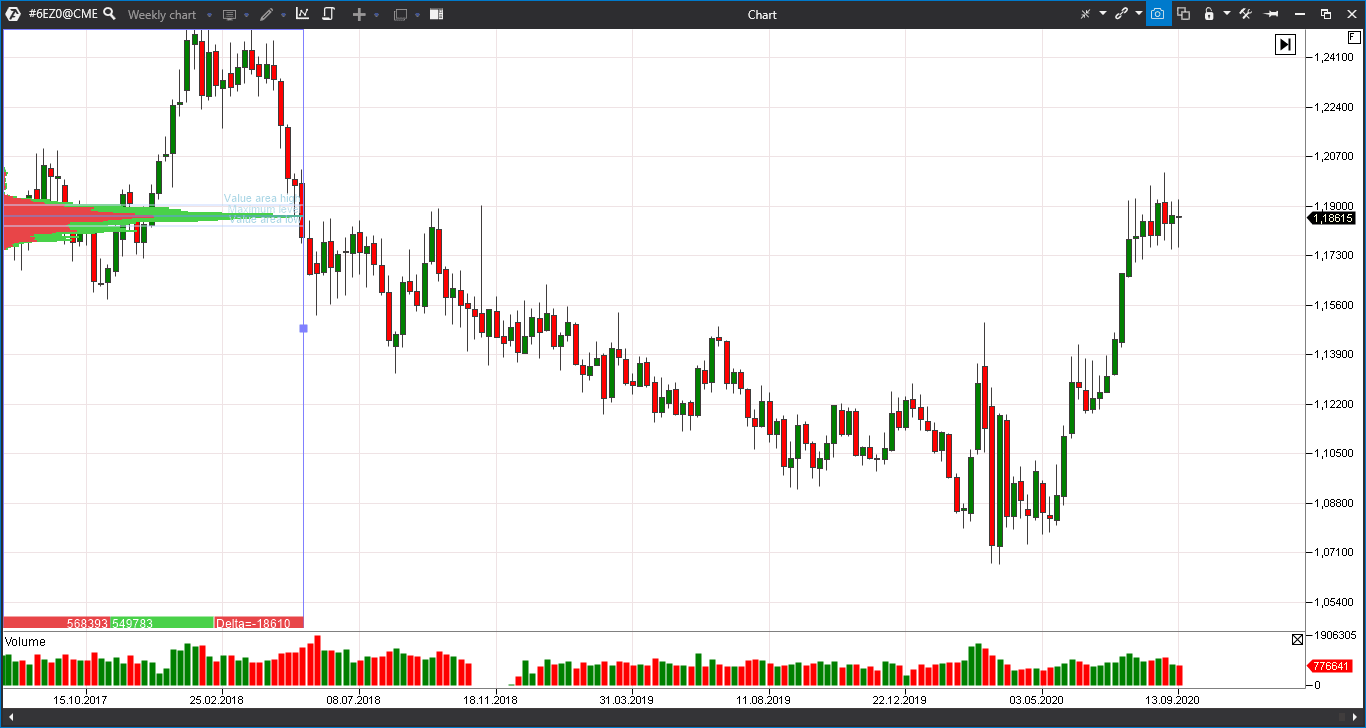The width and height of the screenshot is (1366, 728).
Task: Expand dropdown arrow next to pencil tool
Action: (283, 15)
